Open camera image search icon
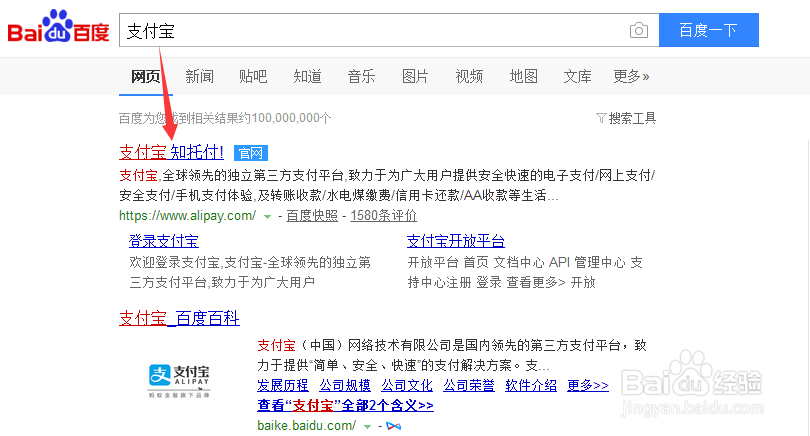The width and height of the screenshot is (810, 436). click(639, 30)
